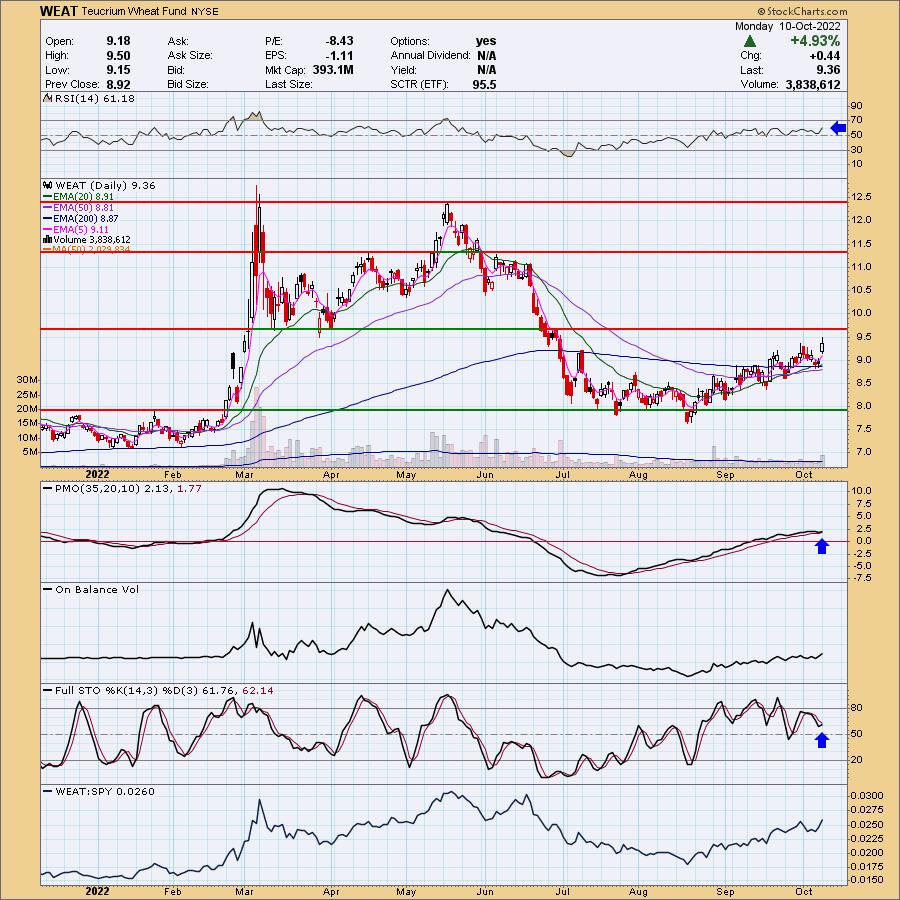The width and height of the screenshot is (900, 900).
Task: Click the Prev Close value 8.92
Action: [x=118, y=84]
